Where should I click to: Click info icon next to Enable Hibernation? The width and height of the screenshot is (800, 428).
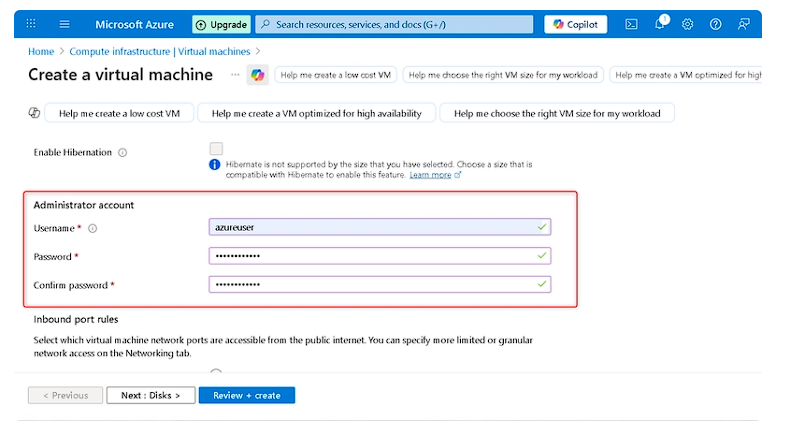click(123, 153)
